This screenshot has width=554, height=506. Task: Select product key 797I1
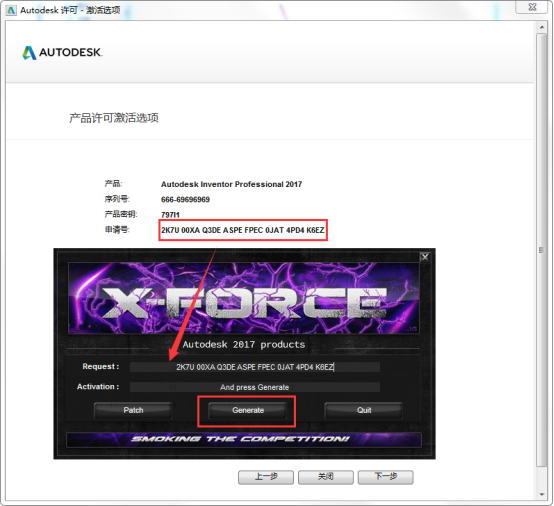coord(170,215)
